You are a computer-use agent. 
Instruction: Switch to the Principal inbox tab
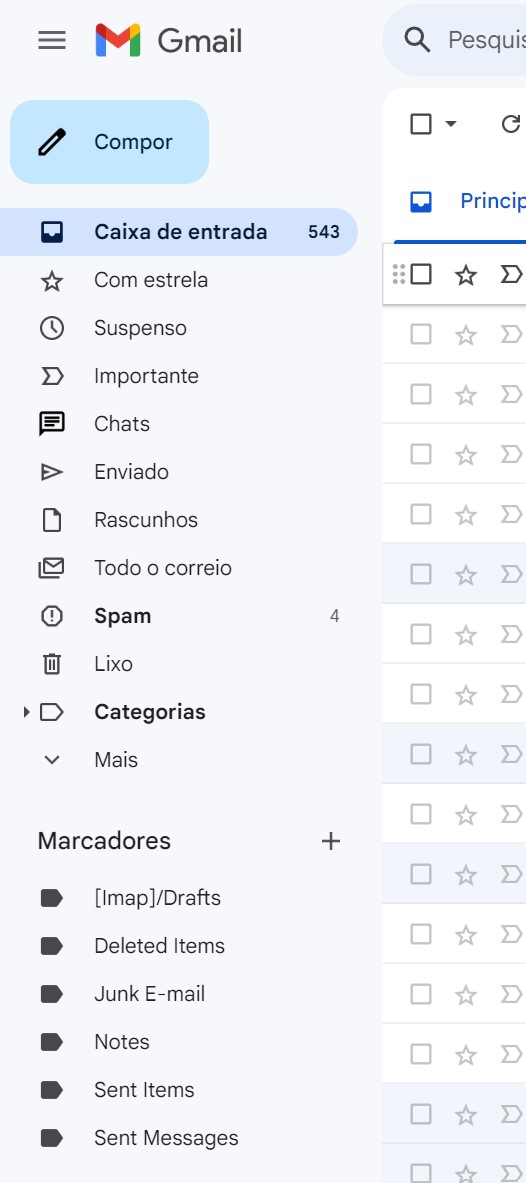pos(468,201)
